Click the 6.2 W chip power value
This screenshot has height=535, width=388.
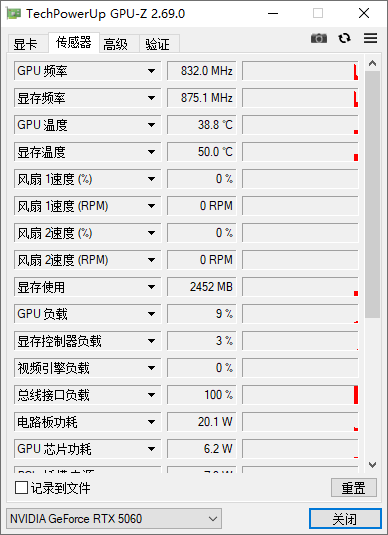pyautogui.click(x=201, y=449)
